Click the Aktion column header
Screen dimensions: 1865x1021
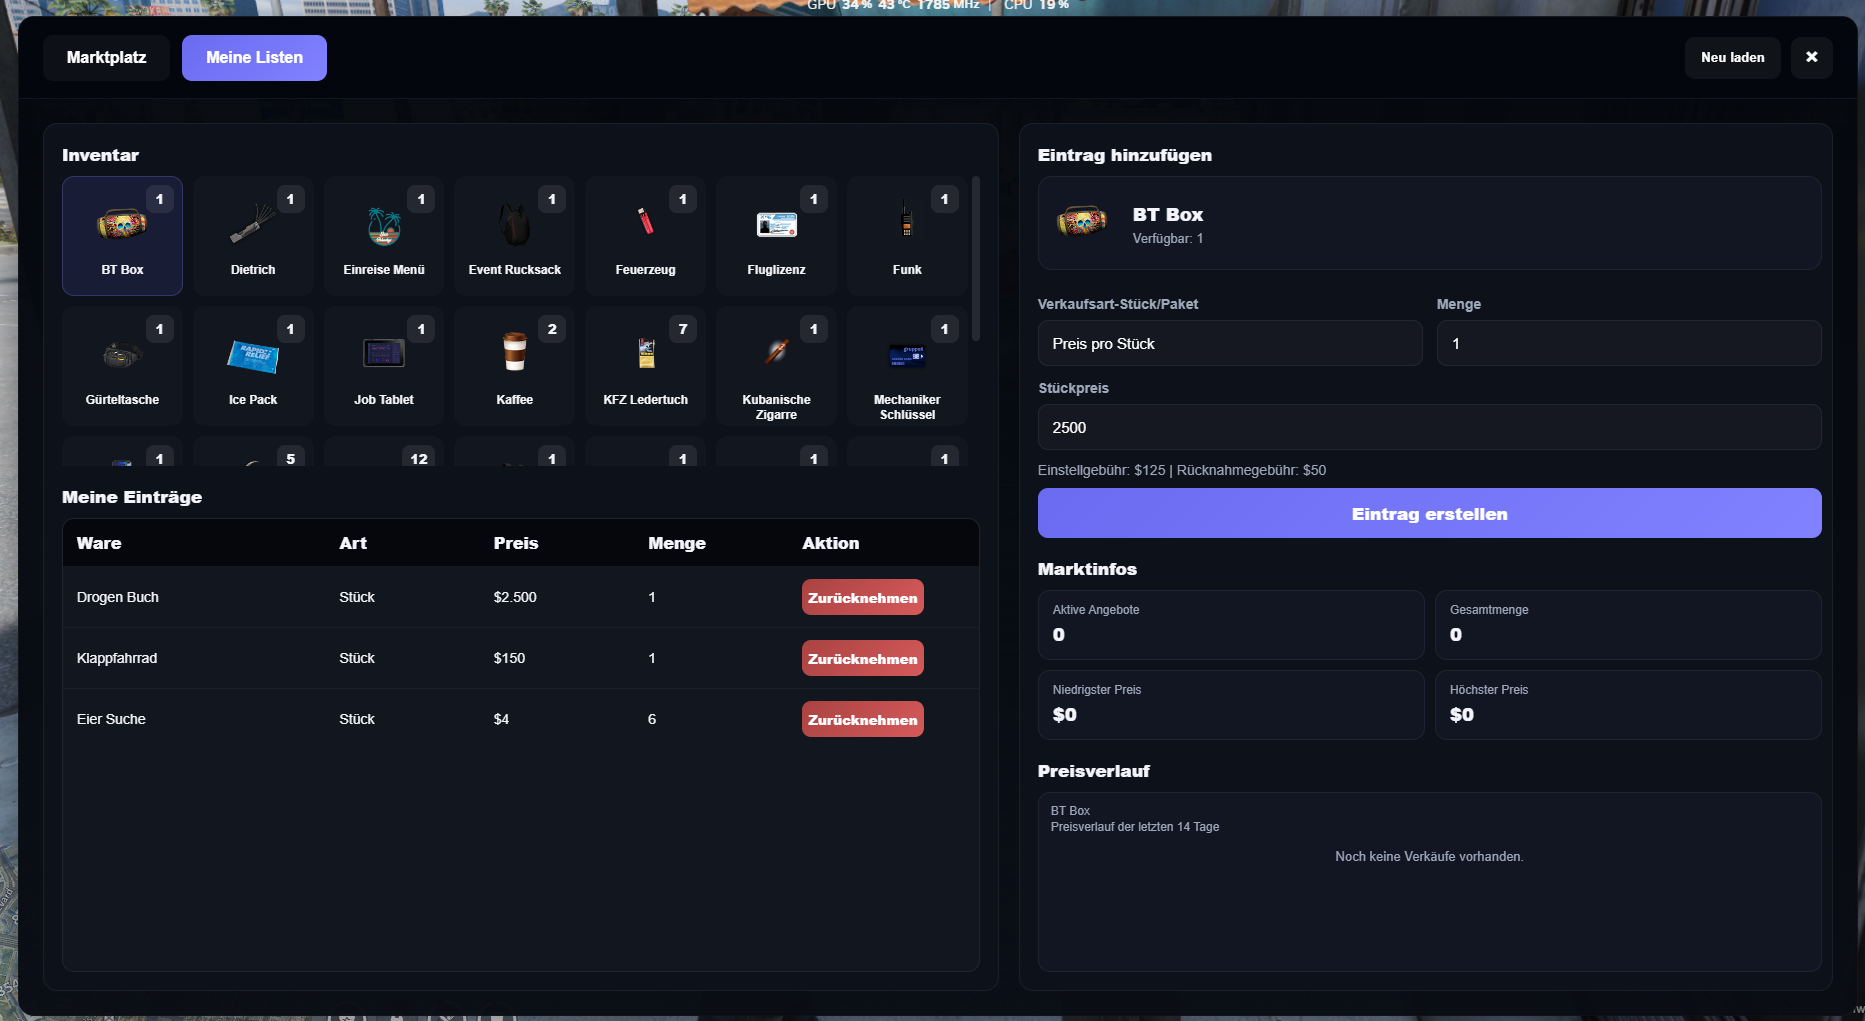830,543
